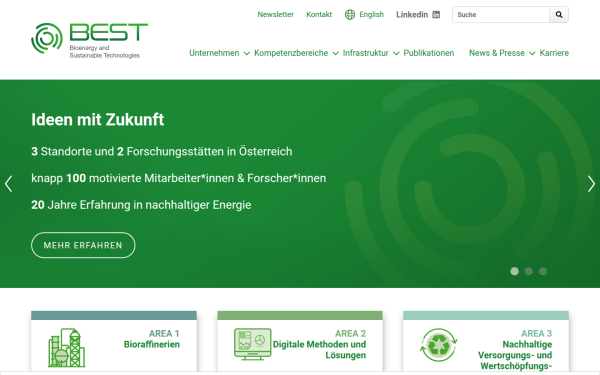Click the recycling icon in Area 3
This screenshot has height=375, width=600.
tap(439, 345)
